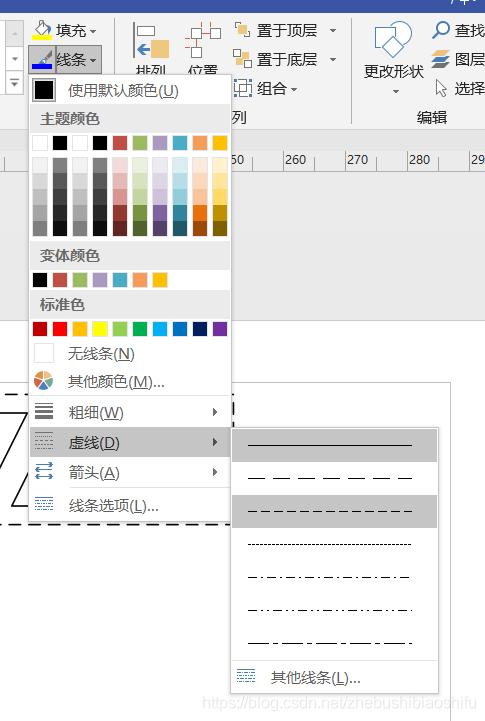
Task: Expand the style gallery more arrow
Action: [15, 84]
